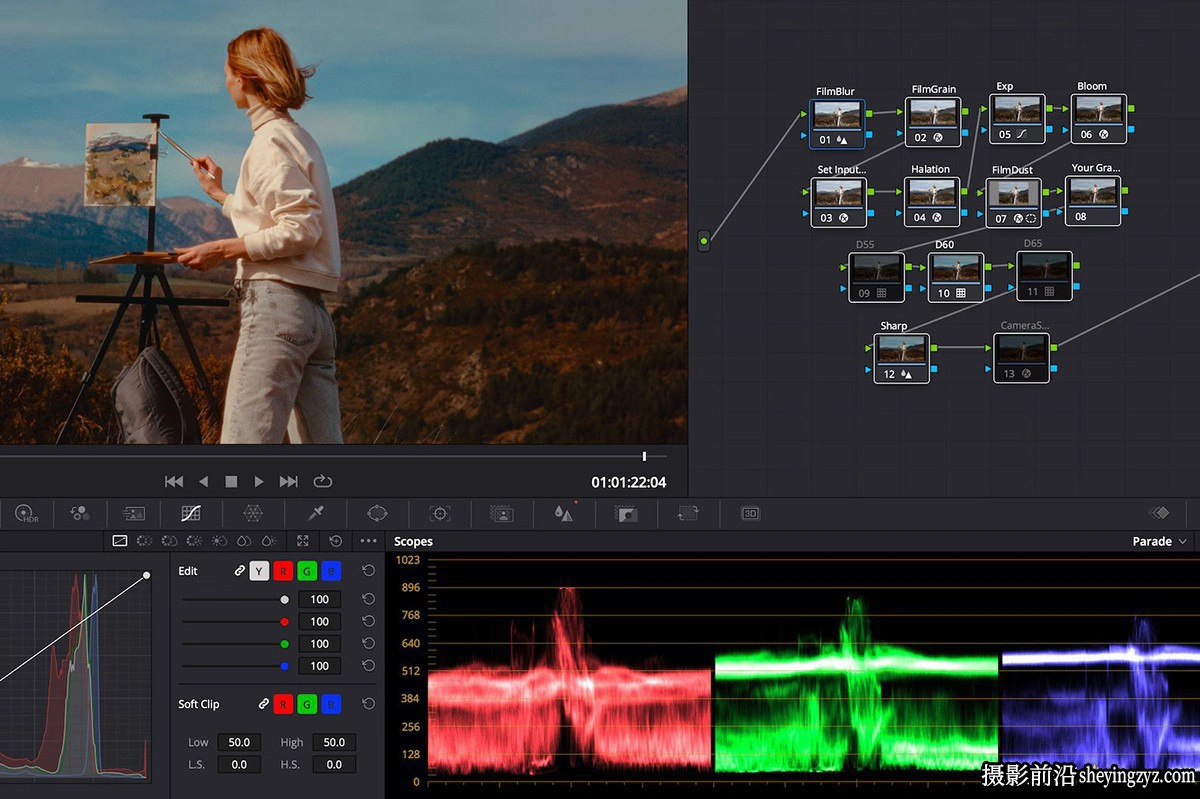Switch to Hue vs Hue curve
This screenshot has width=1200, height=799.
coord(145,541)
